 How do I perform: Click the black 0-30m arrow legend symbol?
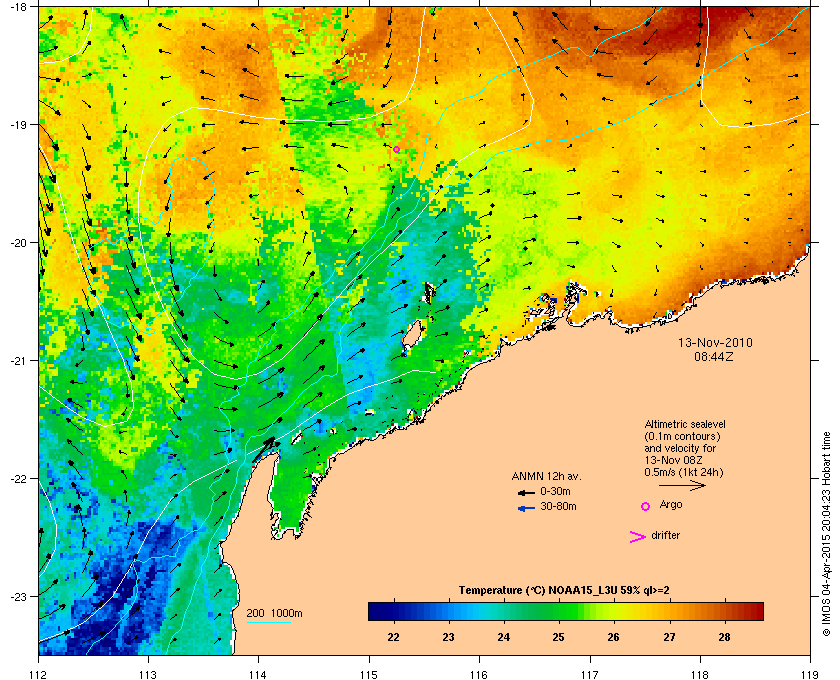click(526, 492)
